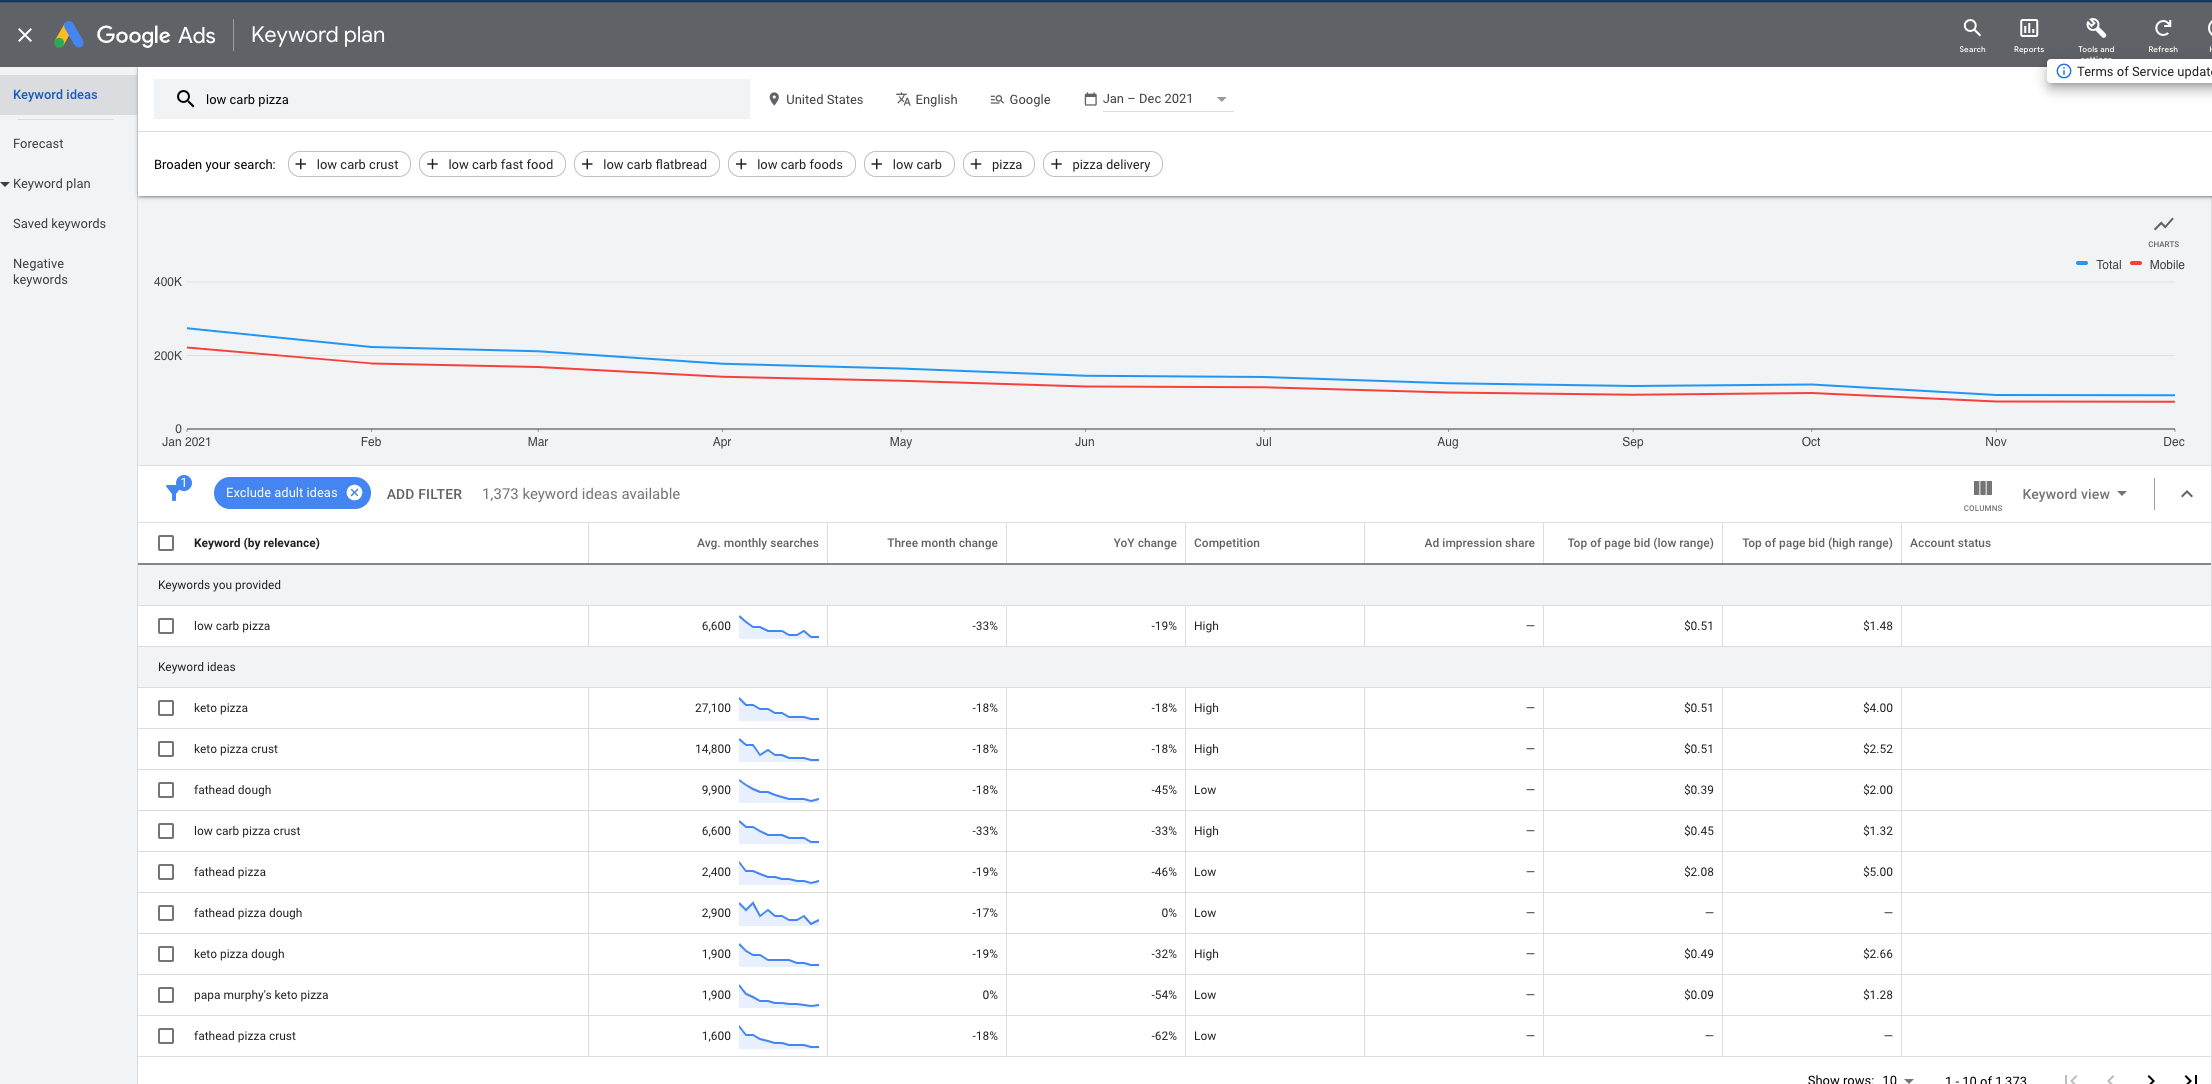This screenshot has height=1084, width=2212.
Task: Check the 'fathead dough' row
Action: tap(166, 790)
